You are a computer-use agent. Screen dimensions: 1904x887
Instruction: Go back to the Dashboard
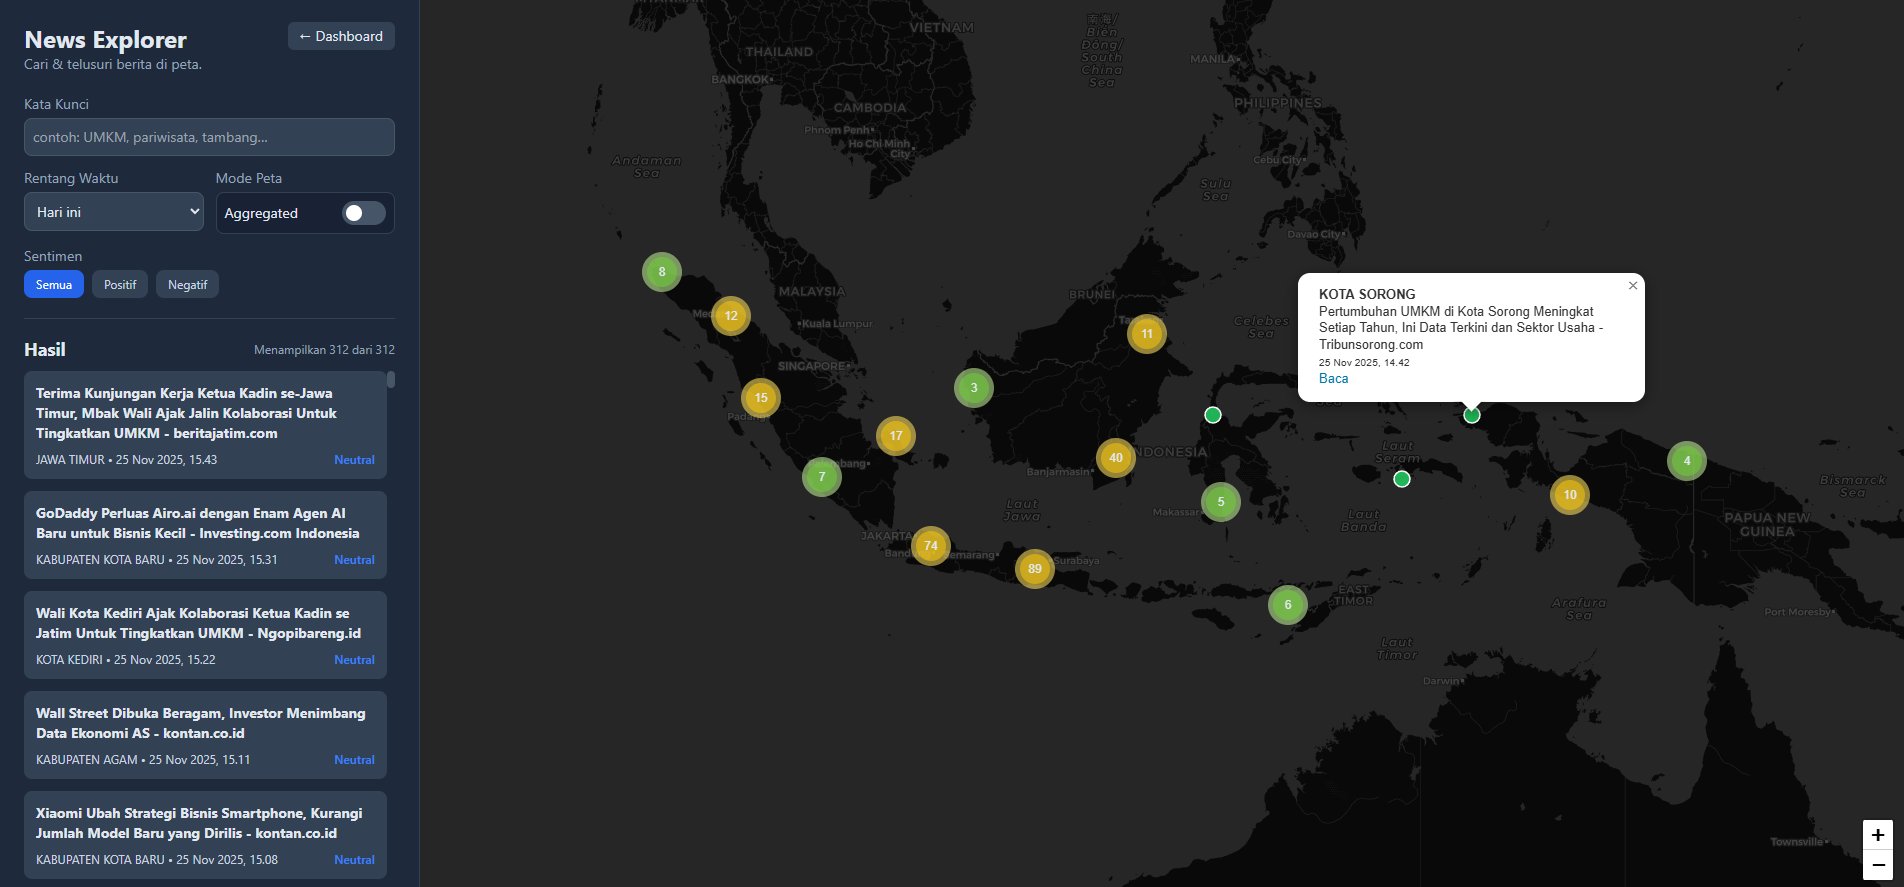pyautogui.click(x=341, y=36)
